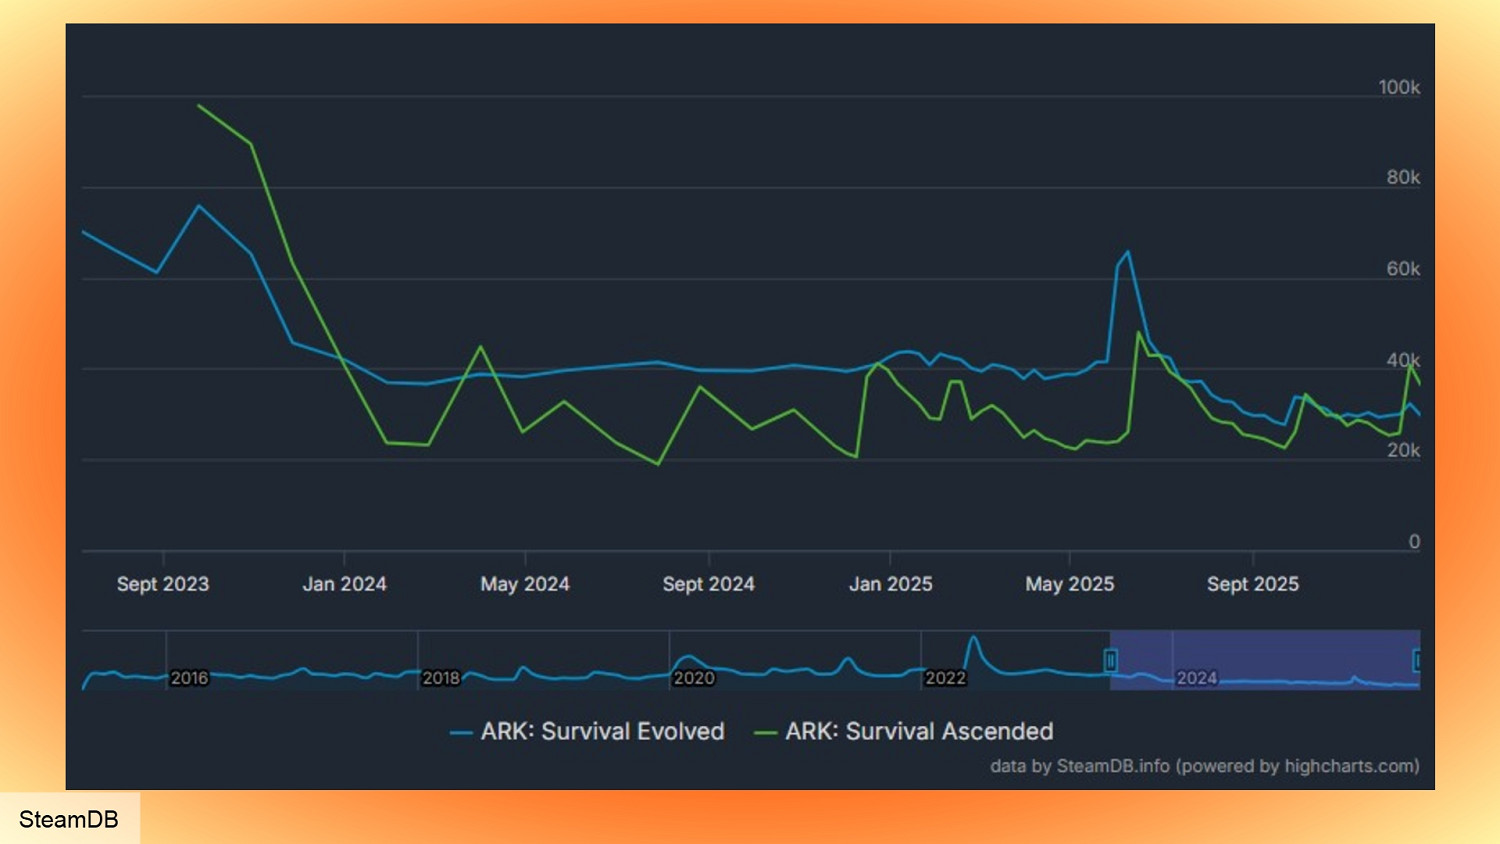Click the blue line marker beside Survival Evolved
Image resolution: width=1500 pixels, height=844 pixels.
click(x=461, y=733)
